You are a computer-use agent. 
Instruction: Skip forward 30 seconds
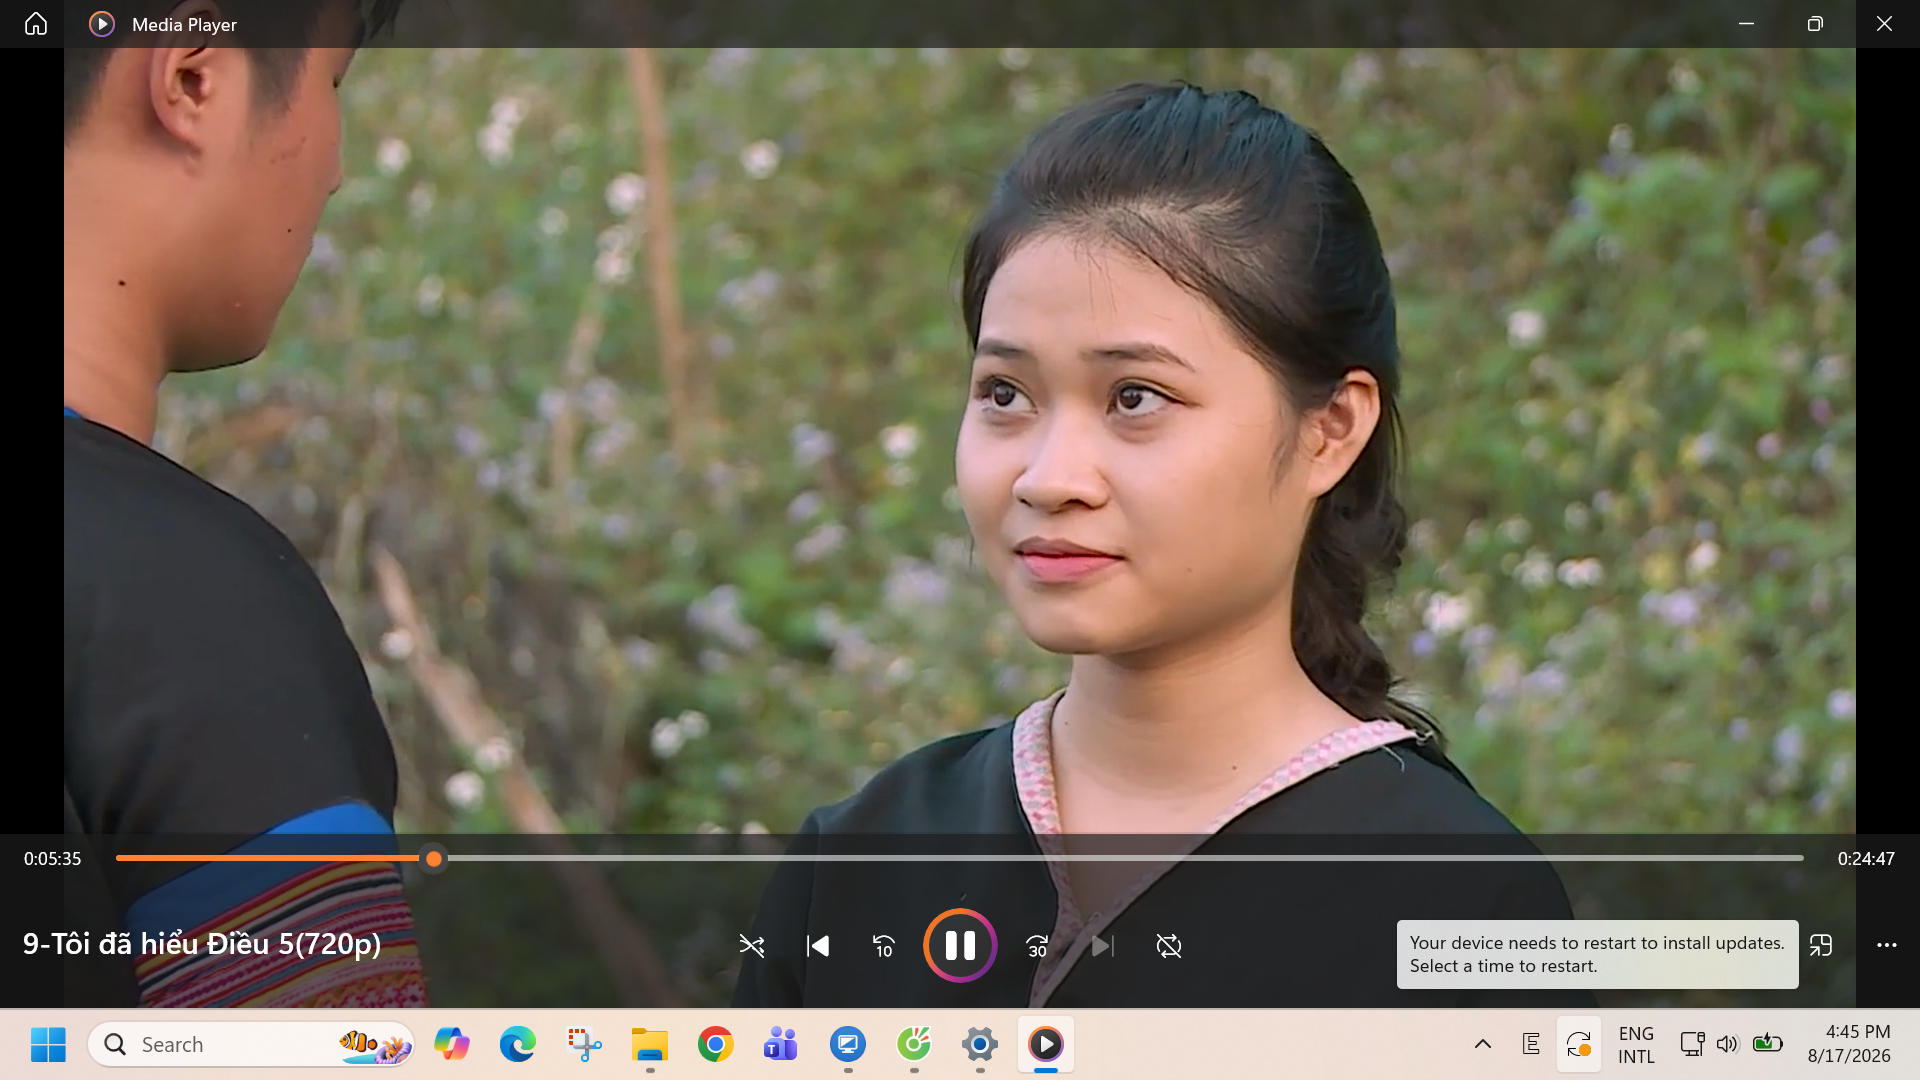[x=1037, y=946]
